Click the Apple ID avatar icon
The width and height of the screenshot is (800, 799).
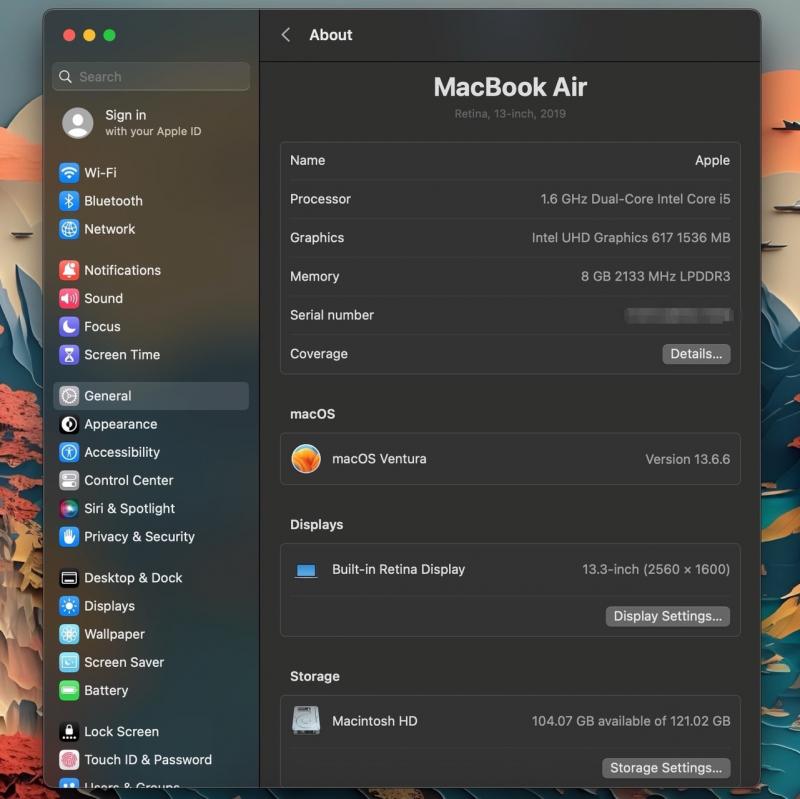78,122
